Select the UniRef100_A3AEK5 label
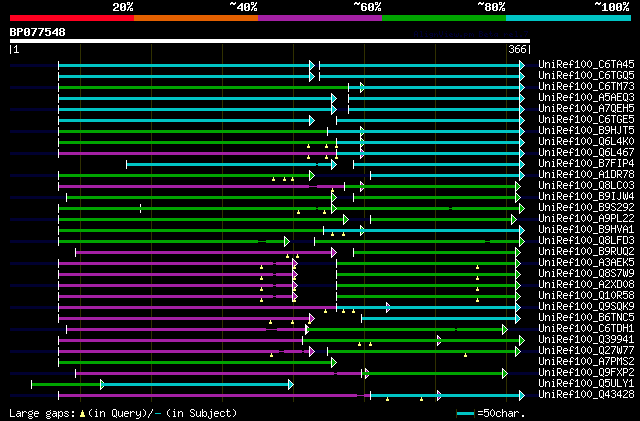Screen dimensions: 640x421 586,263
